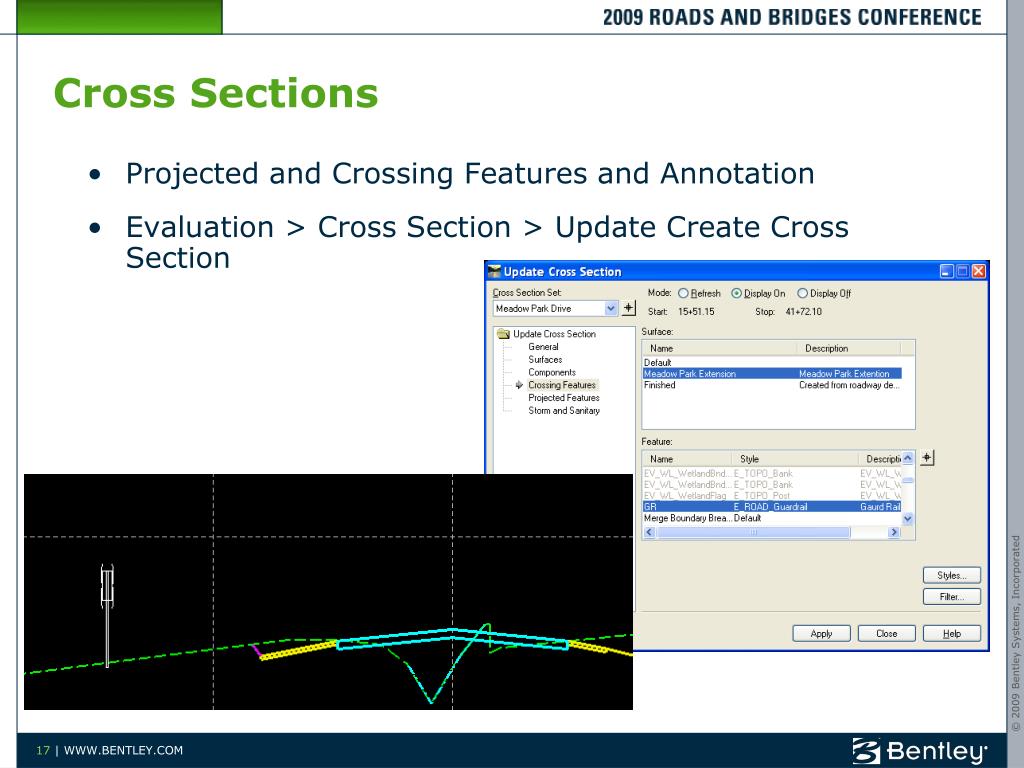This screenshot has height=768, width=1024.
Task: Click the Feature list scroll right arrow
Action: 894,532
